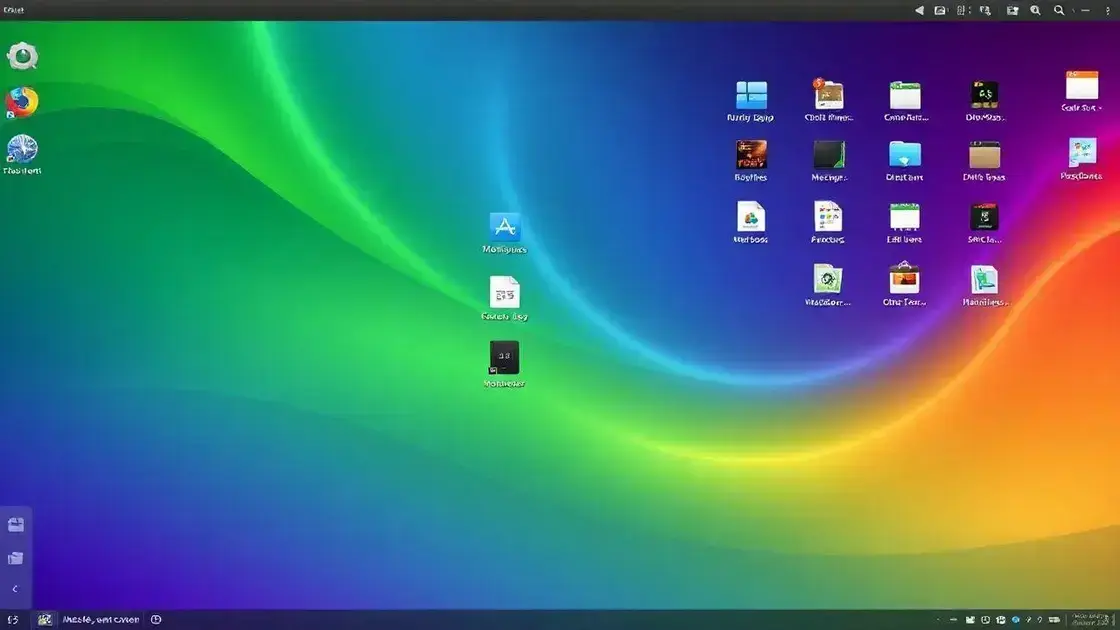This screenshot has height=630, width=1120.
Task: Open the start menu icon on taskbar
Action: (x=13, y=620)
